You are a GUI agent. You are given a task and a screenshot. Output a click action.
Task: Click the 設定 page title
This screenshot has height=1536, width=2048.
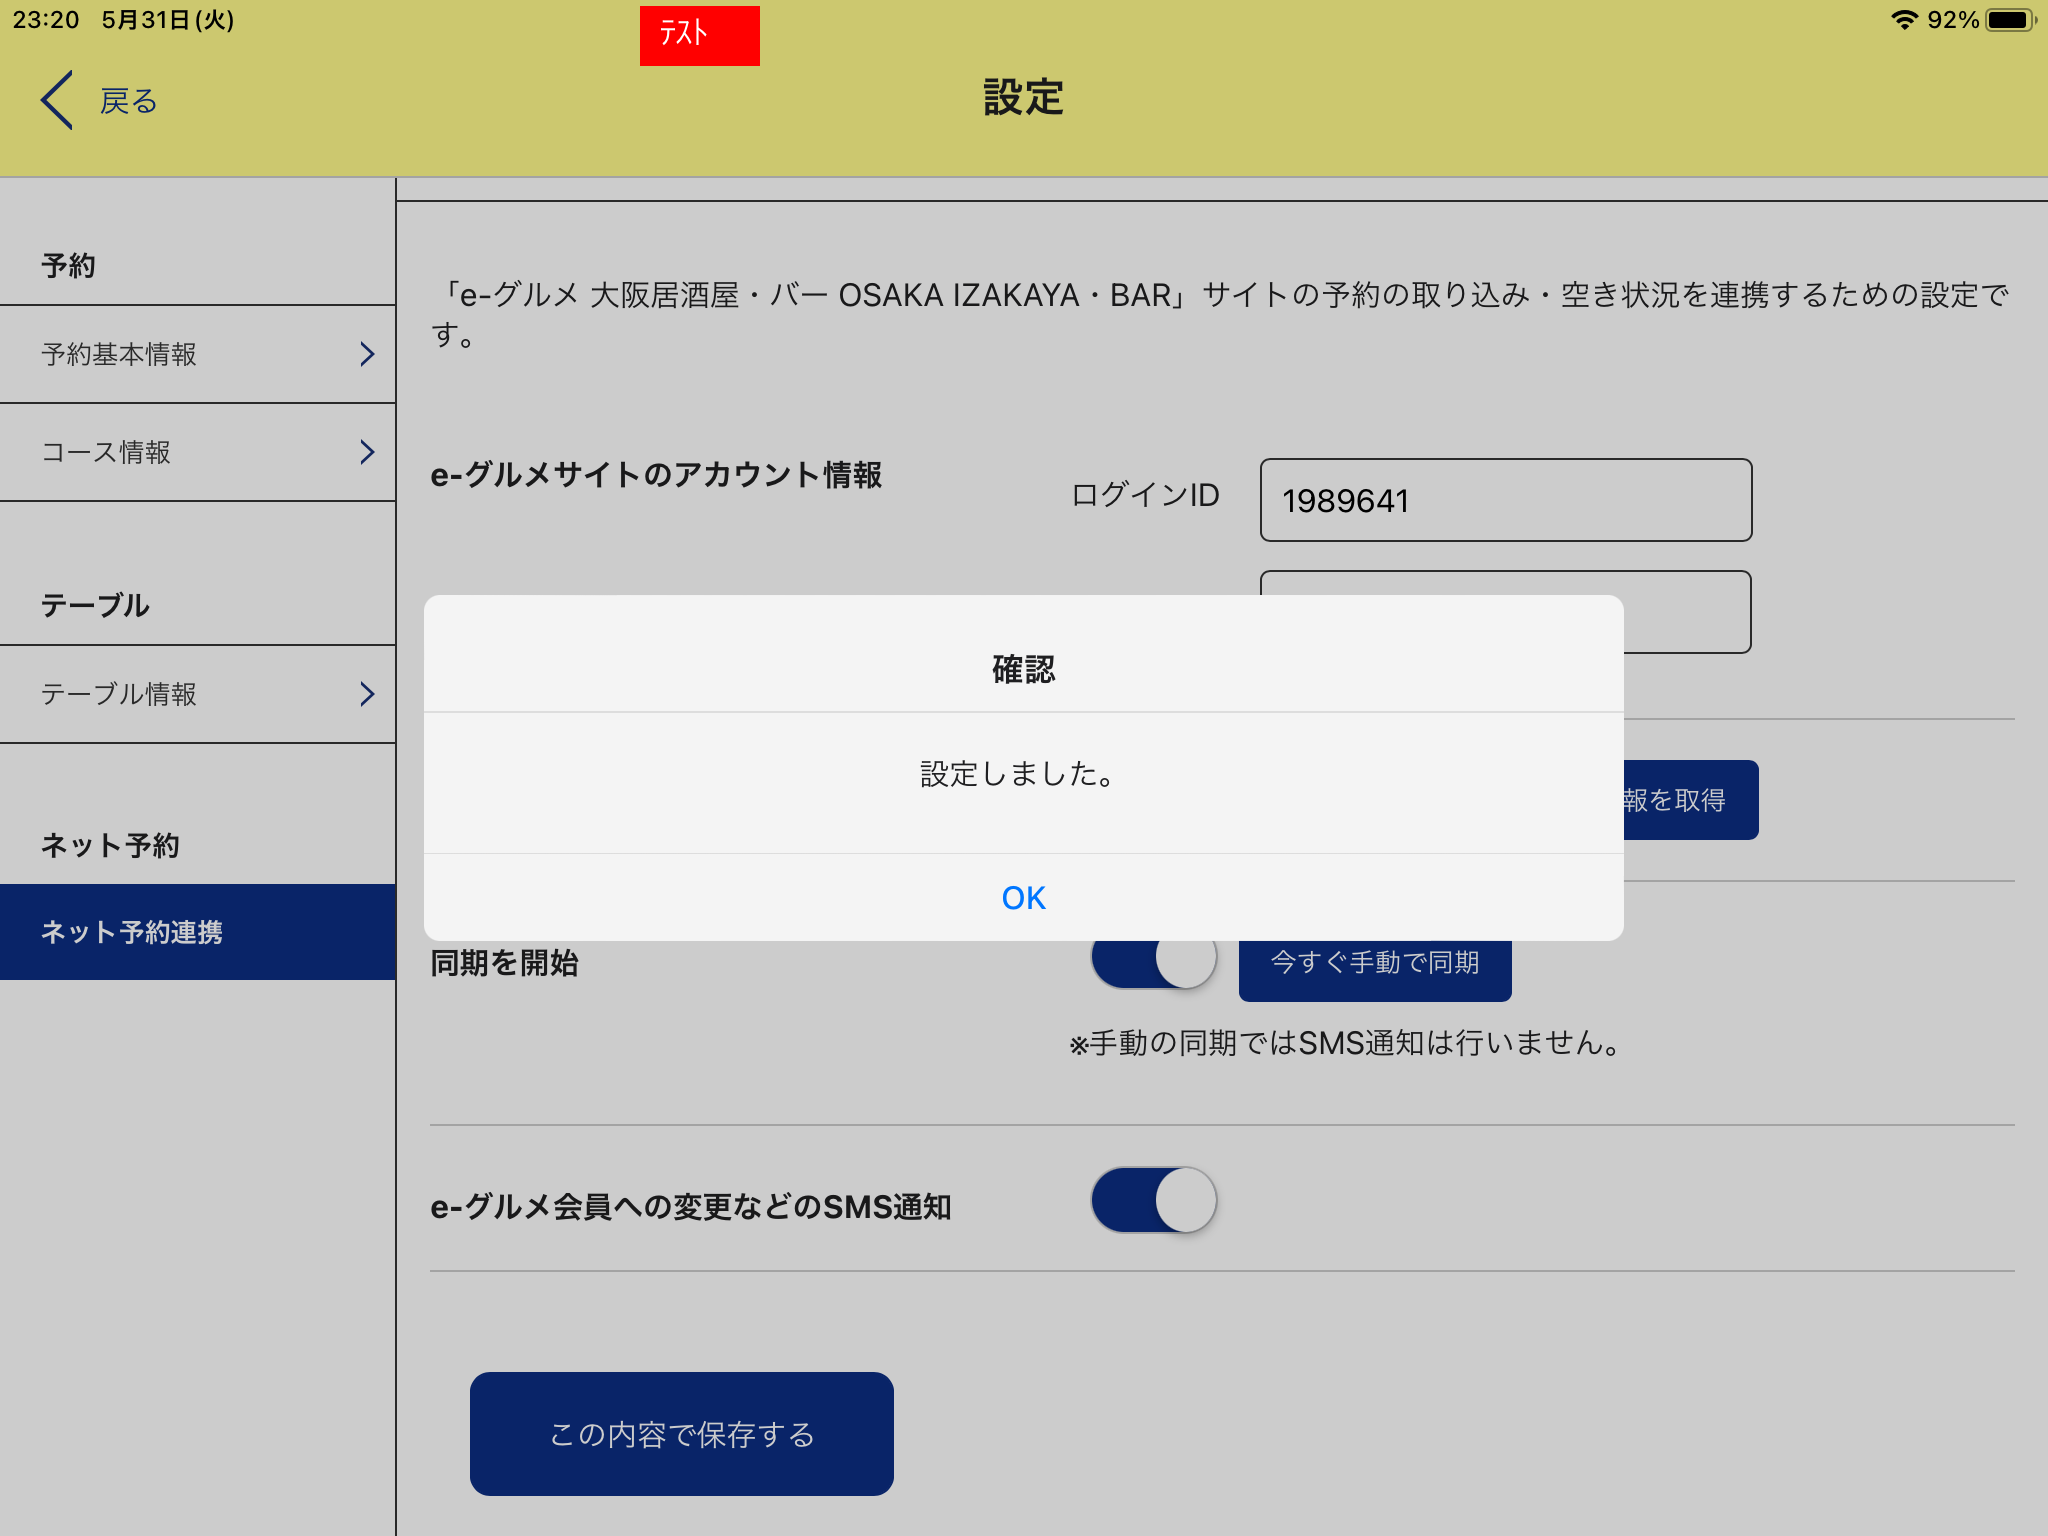1023,97
